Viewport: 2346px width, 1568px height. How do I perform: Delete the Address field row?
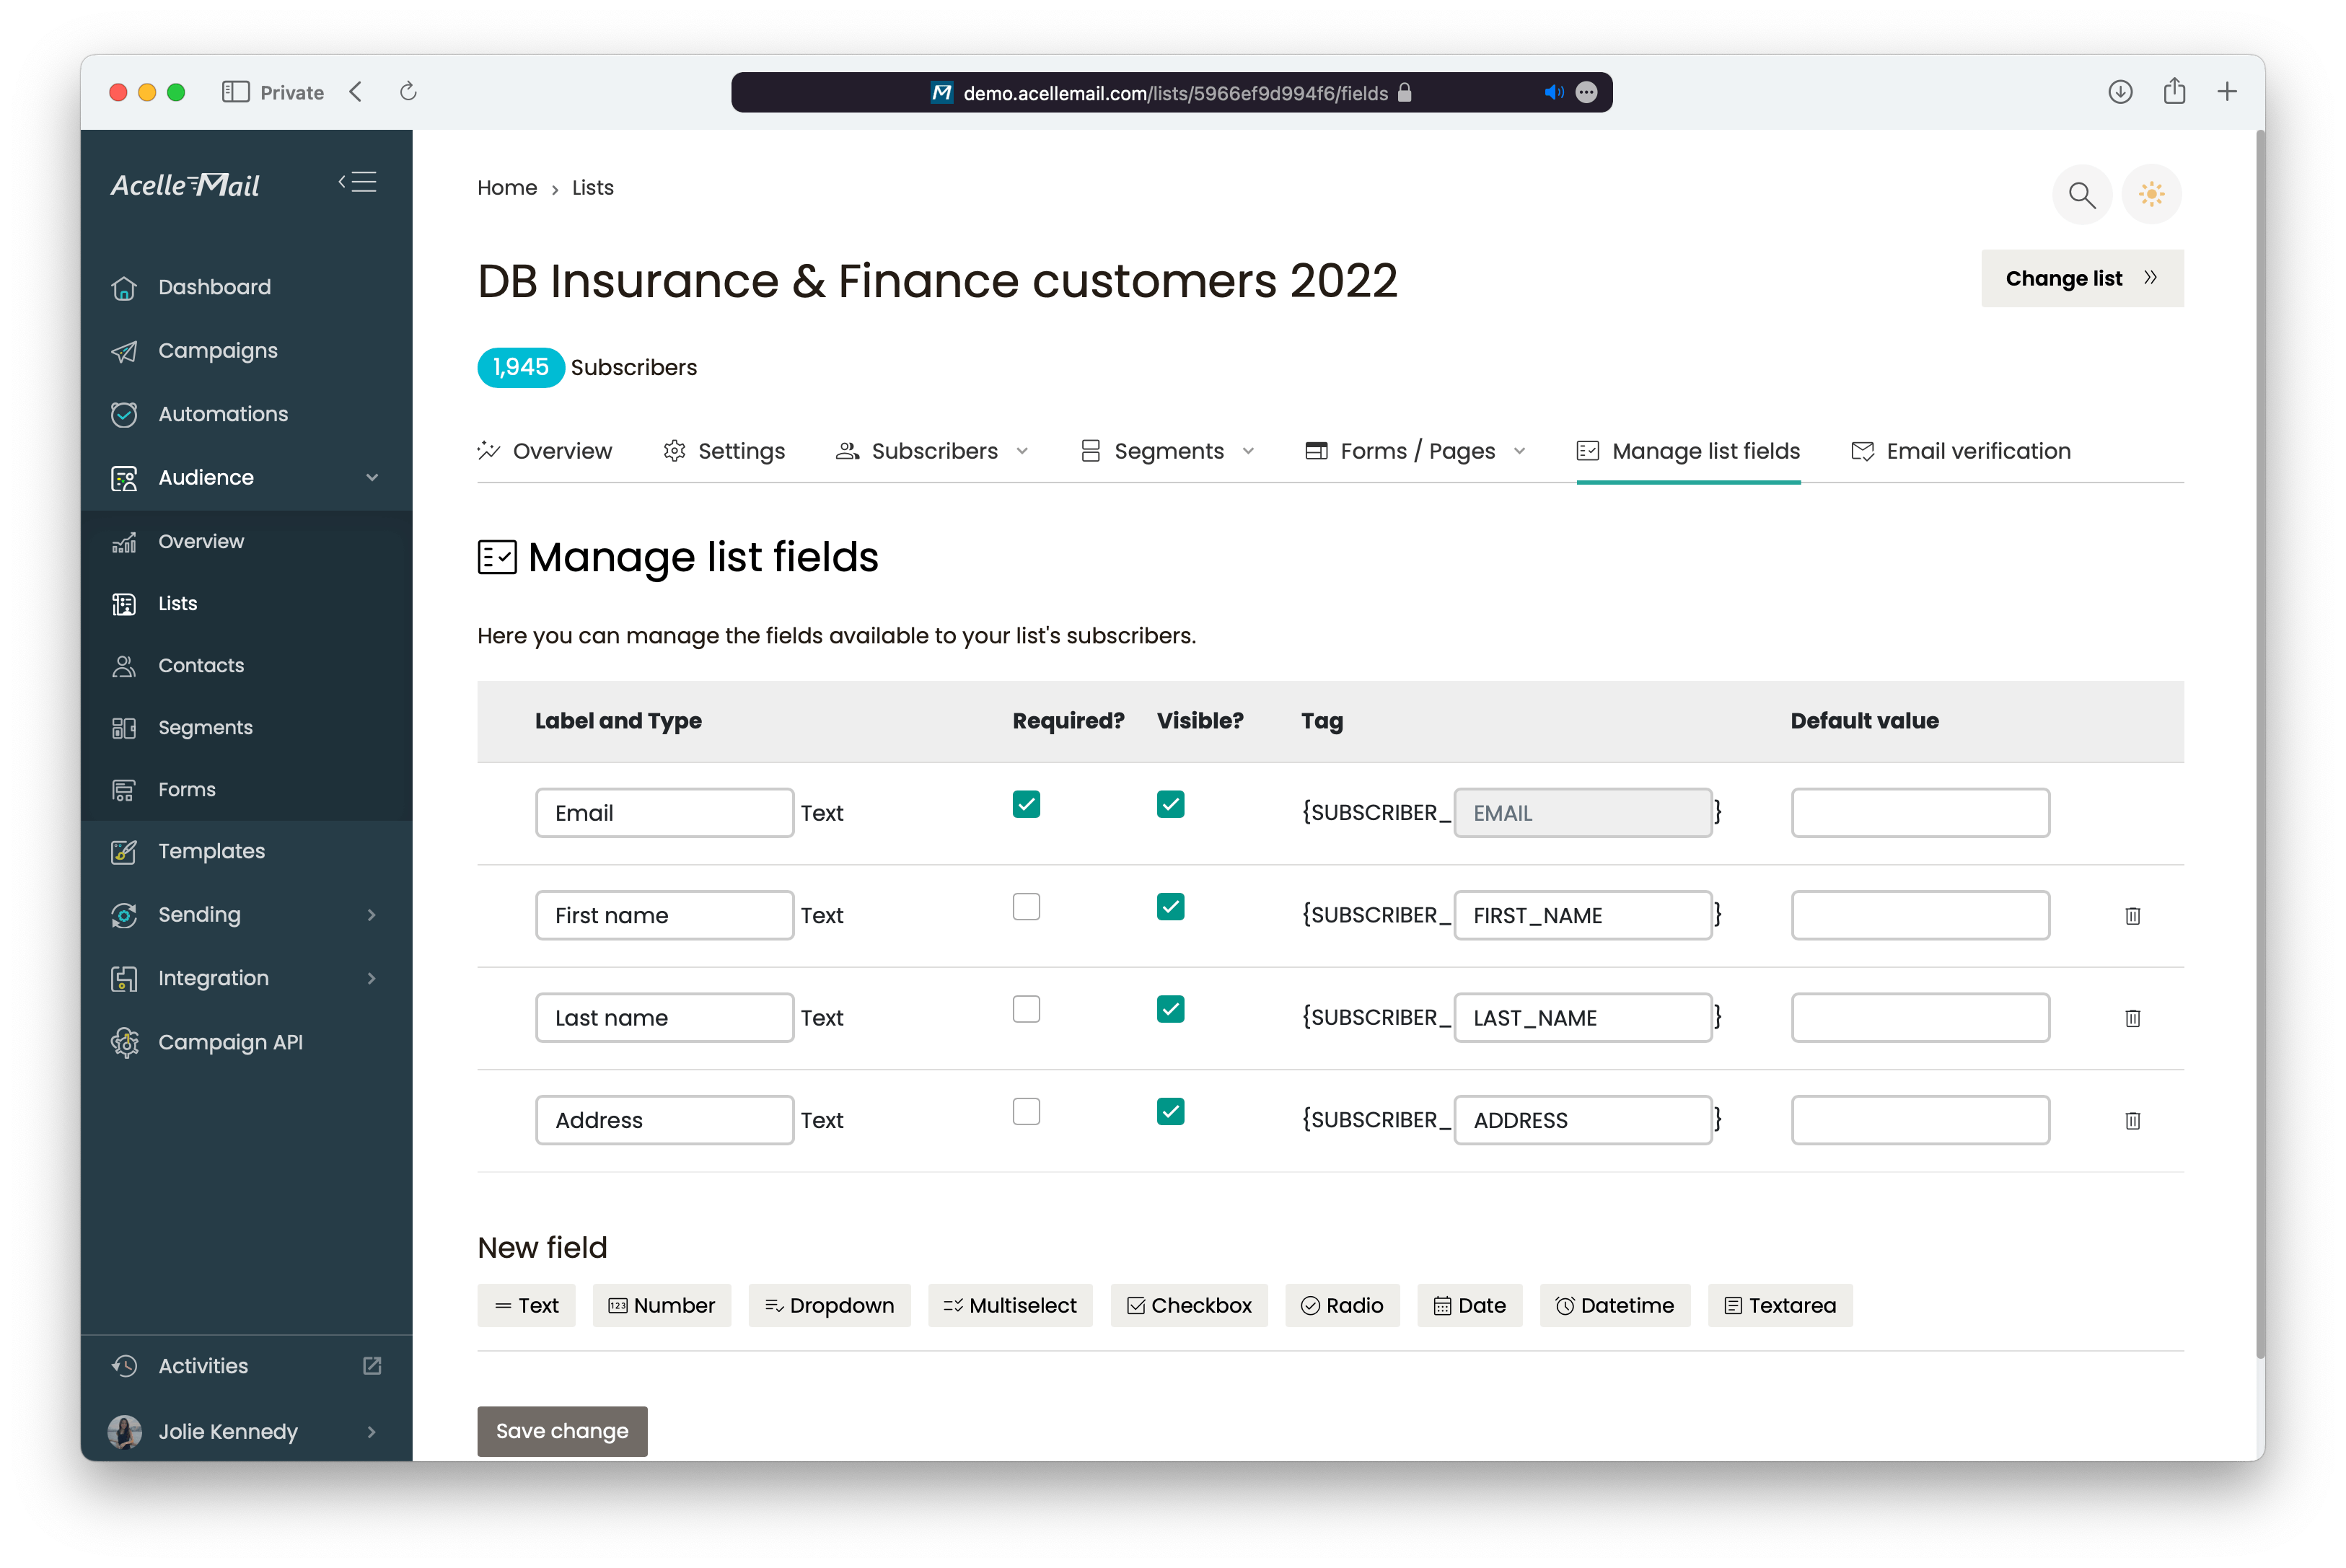(2132, 1120)
